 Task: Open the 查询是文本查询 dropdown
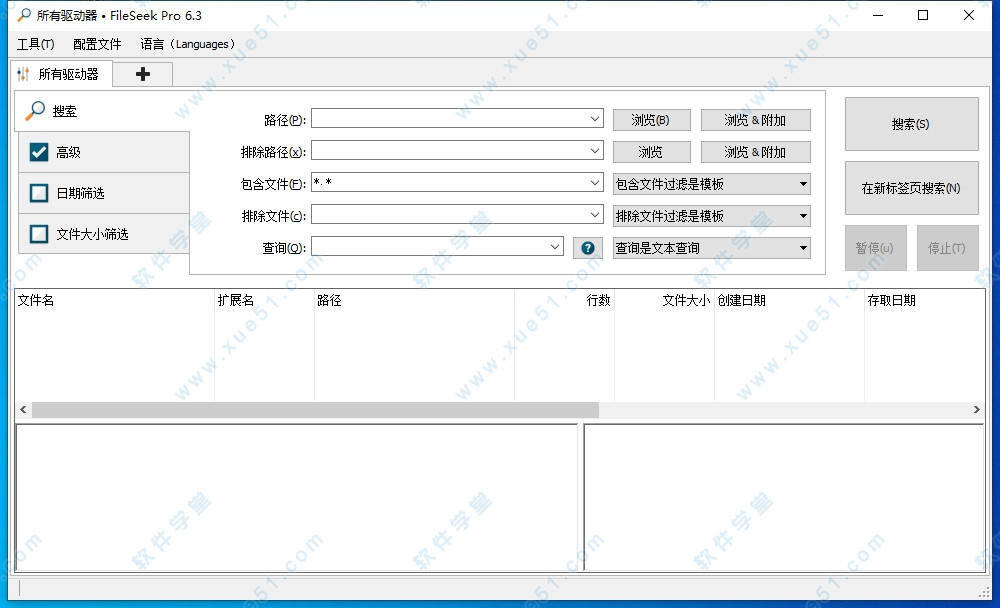(x=711, y=247)
